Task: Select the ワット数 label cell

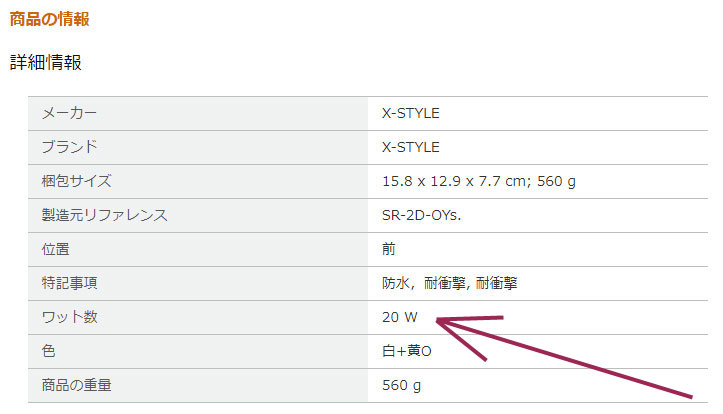Action: 198,318
